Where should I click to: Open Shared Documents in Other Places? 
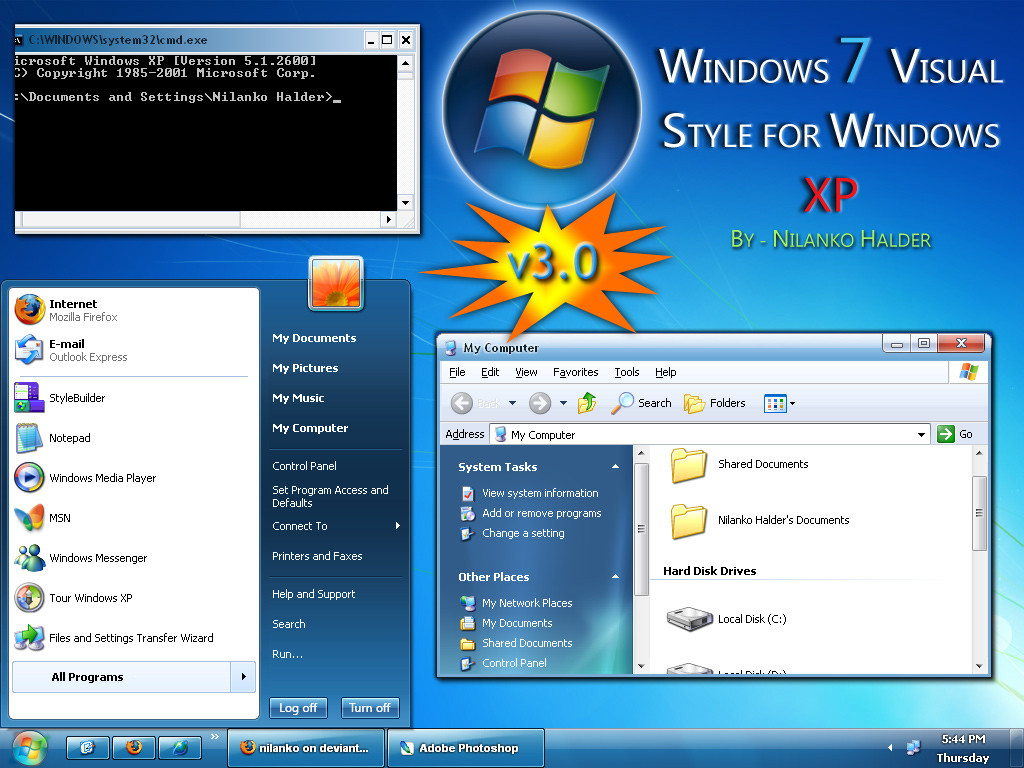pos(527,643)
